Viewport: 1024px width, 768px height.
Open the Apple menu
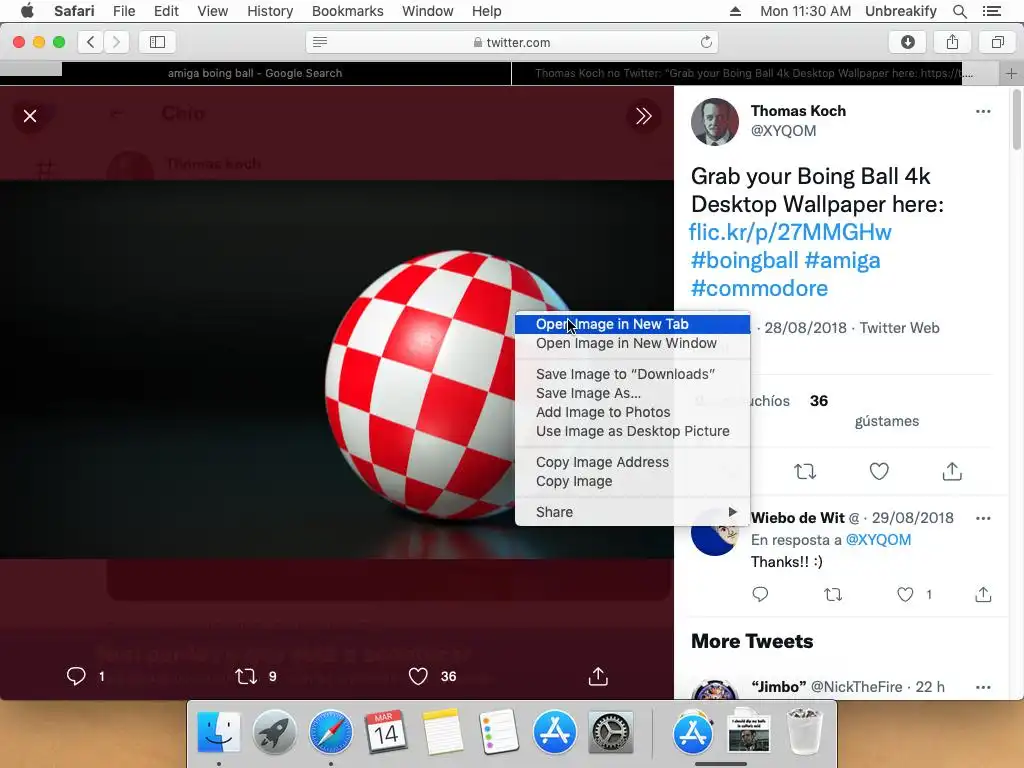27,11
